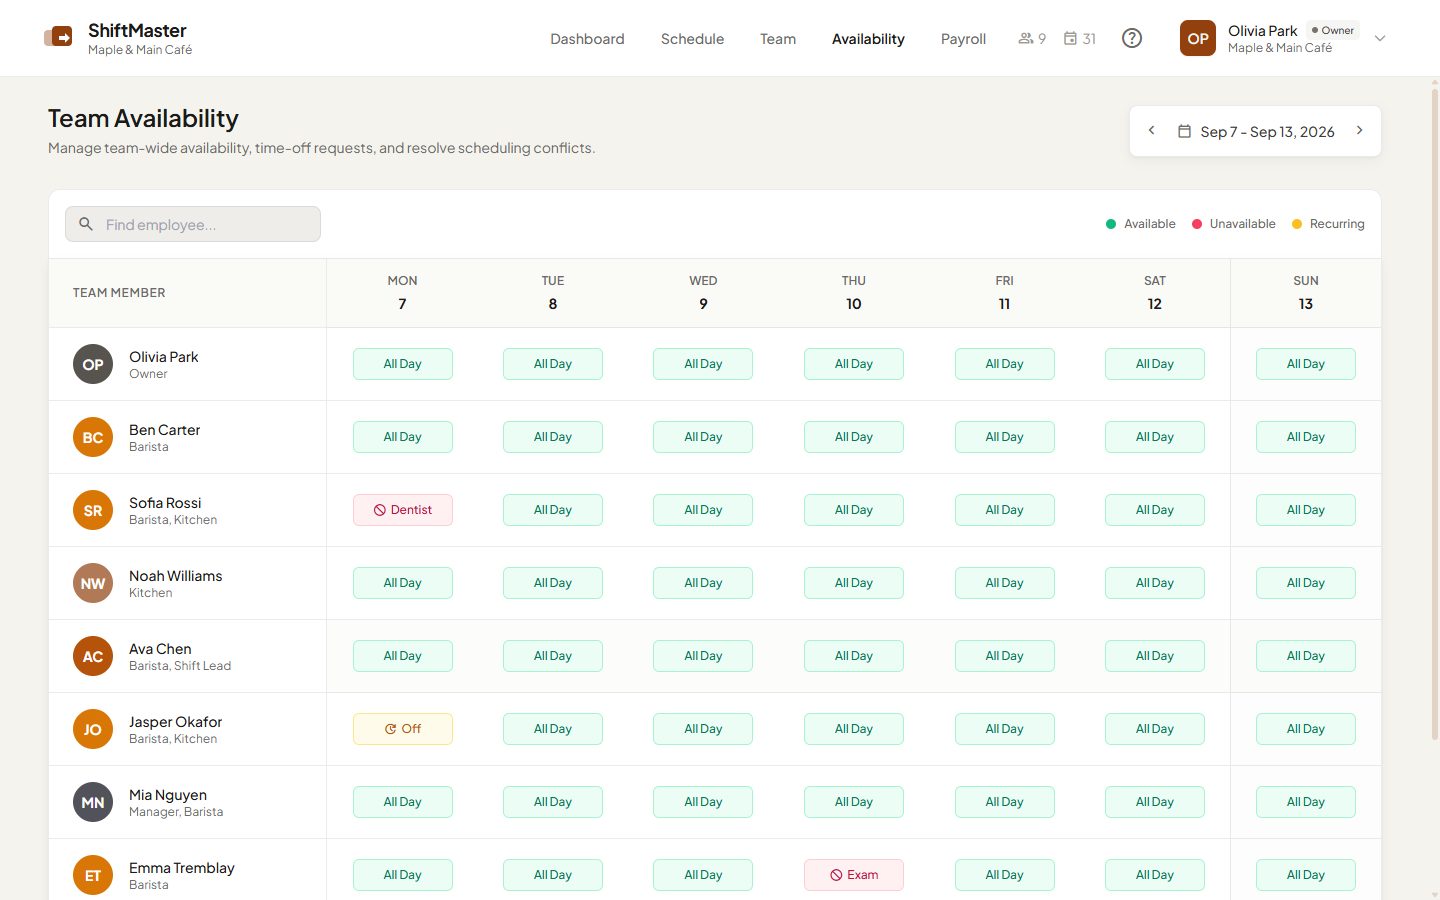
Task: Click Sofia Rossi's All Day on Sunday
Action: coord(1306,510)
